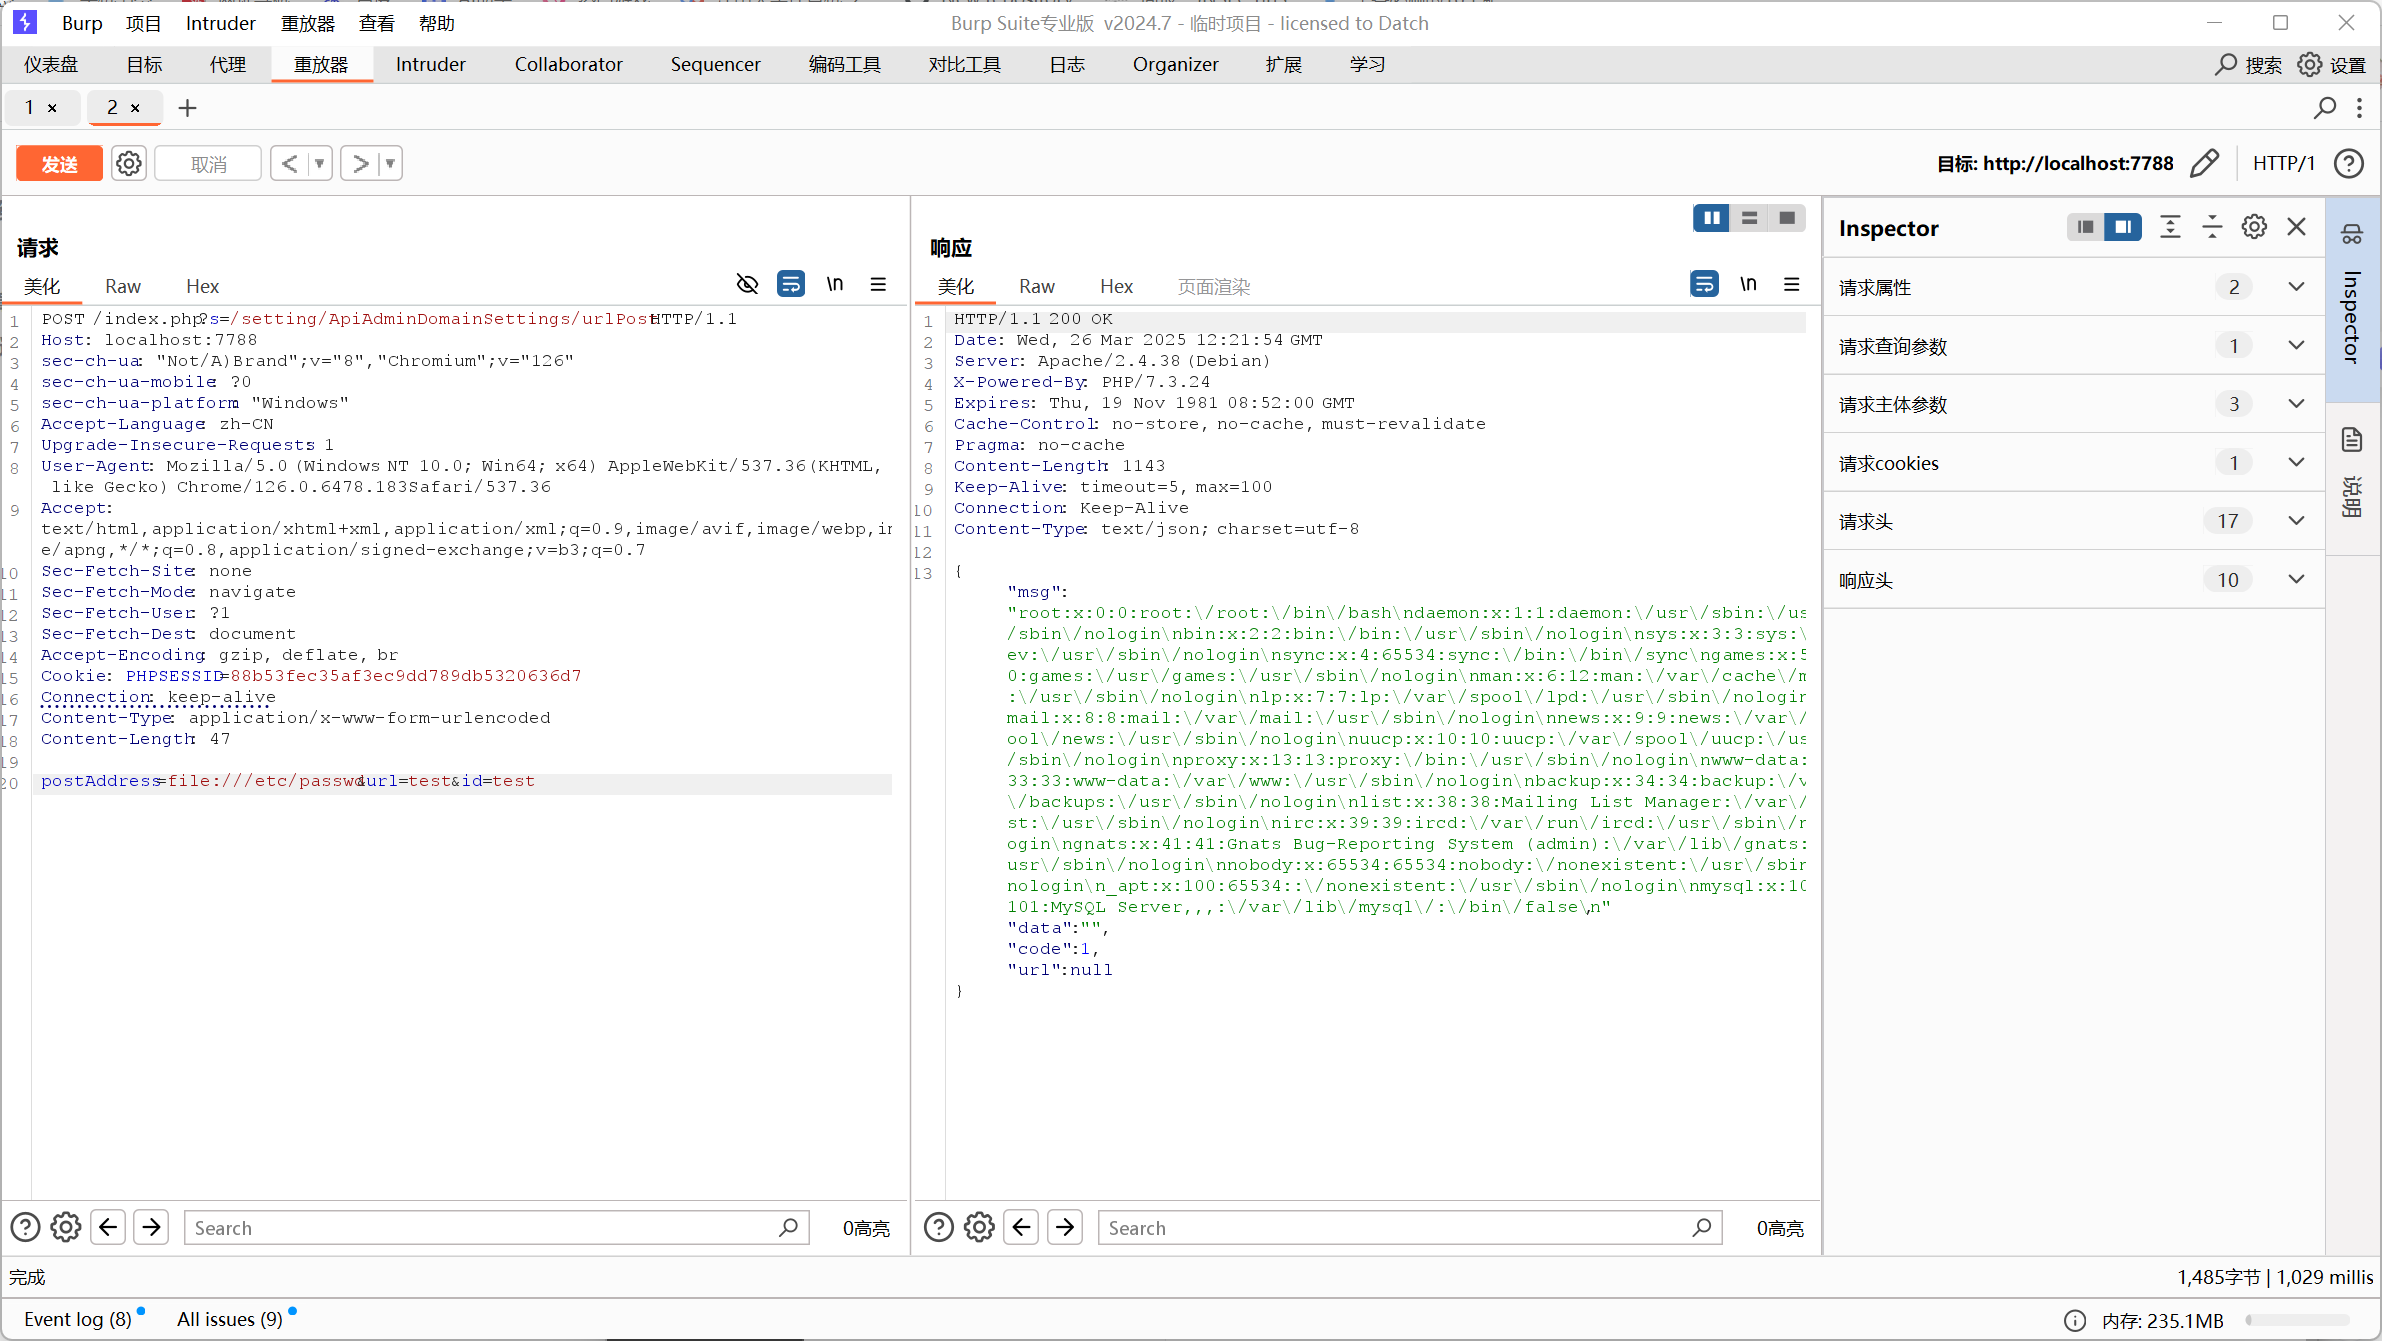Open Inspector settings gear icon

[2254, 227]
